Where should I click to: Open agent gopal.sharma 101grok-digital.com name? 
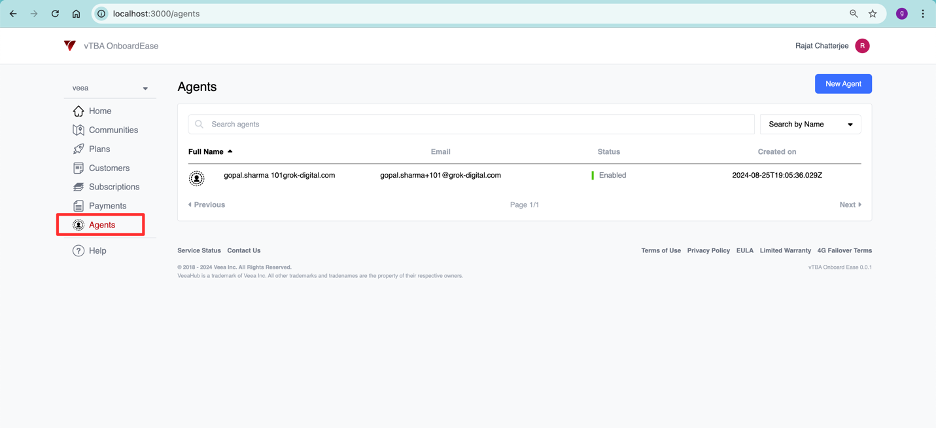pos(279,175)
